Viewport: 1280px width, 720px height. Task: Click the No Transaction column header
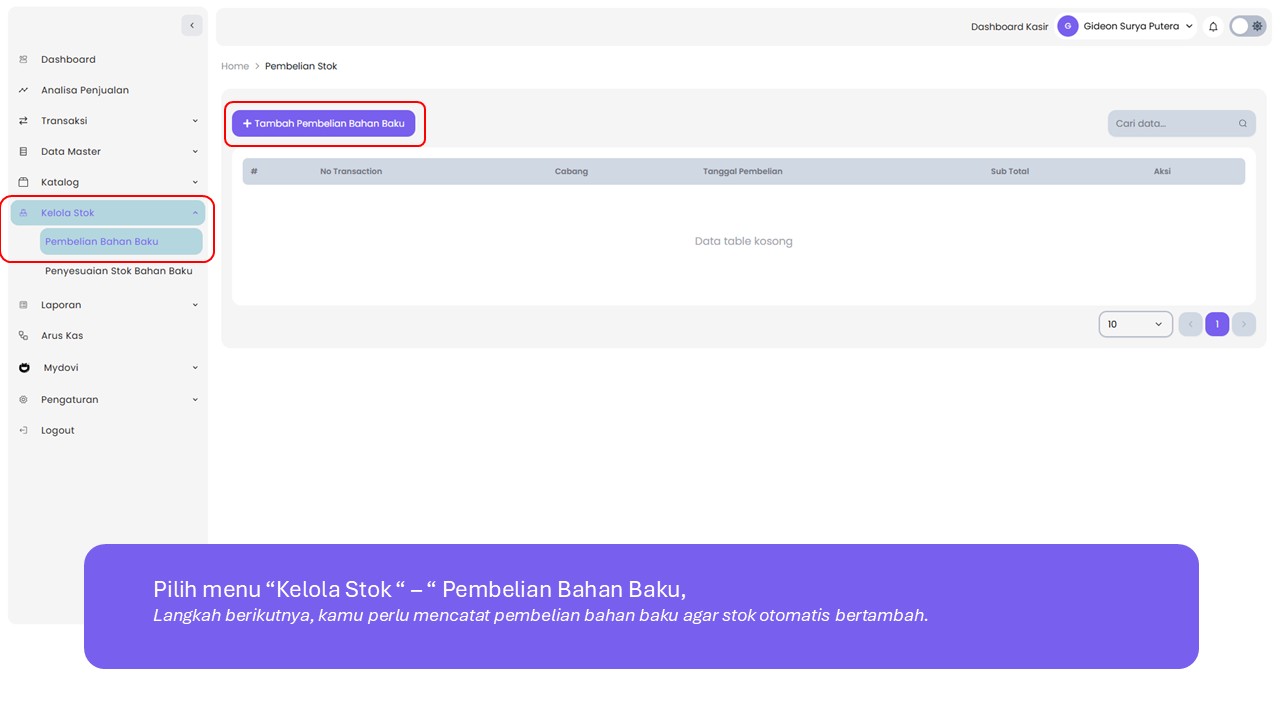(351, 171)
